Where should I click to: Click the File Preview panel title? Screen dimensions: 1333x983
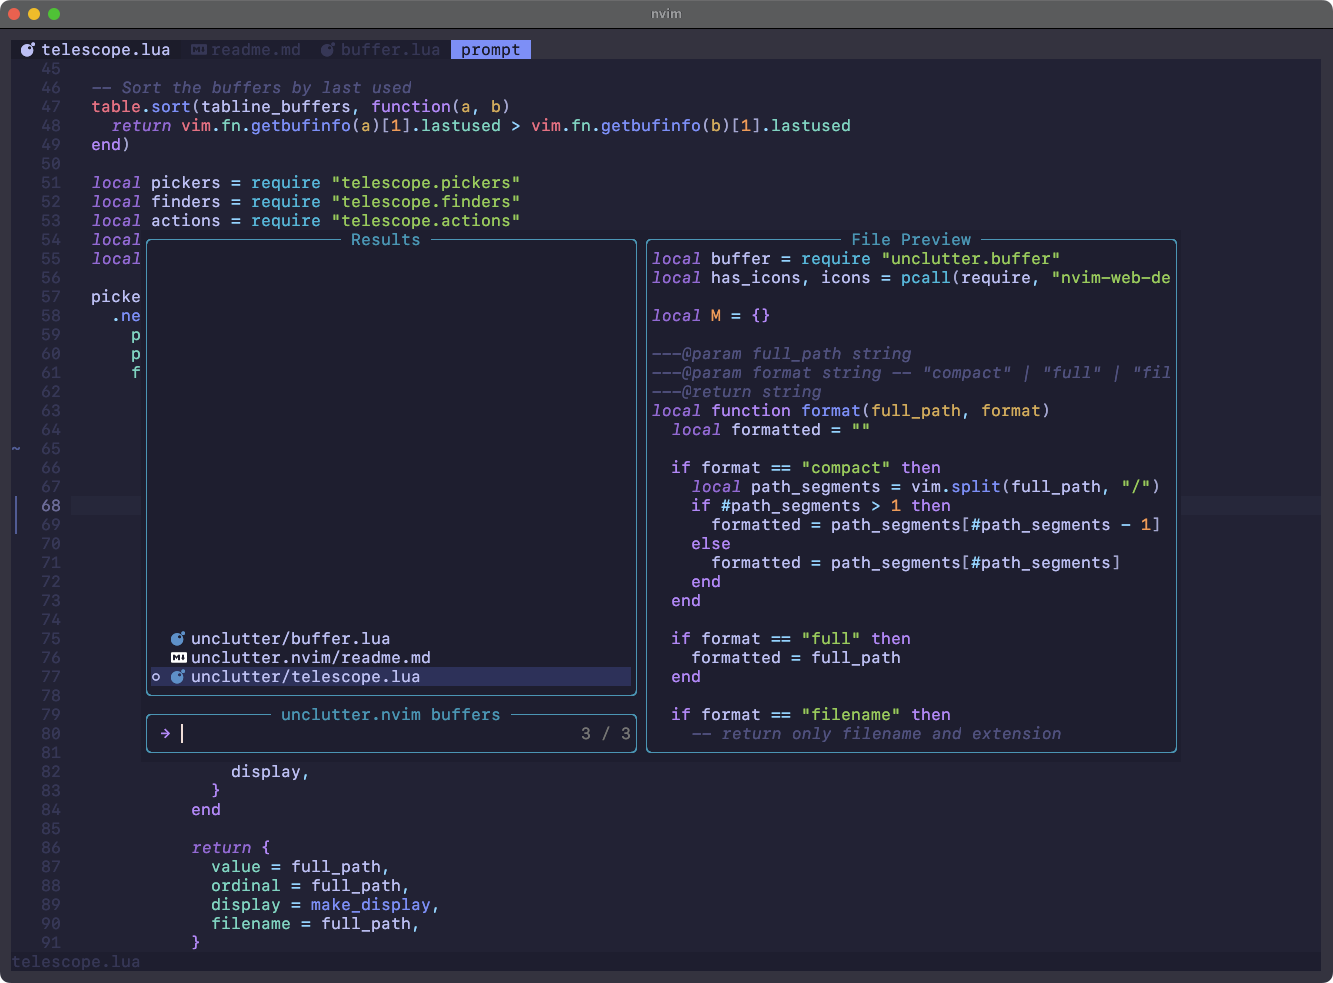911,240
